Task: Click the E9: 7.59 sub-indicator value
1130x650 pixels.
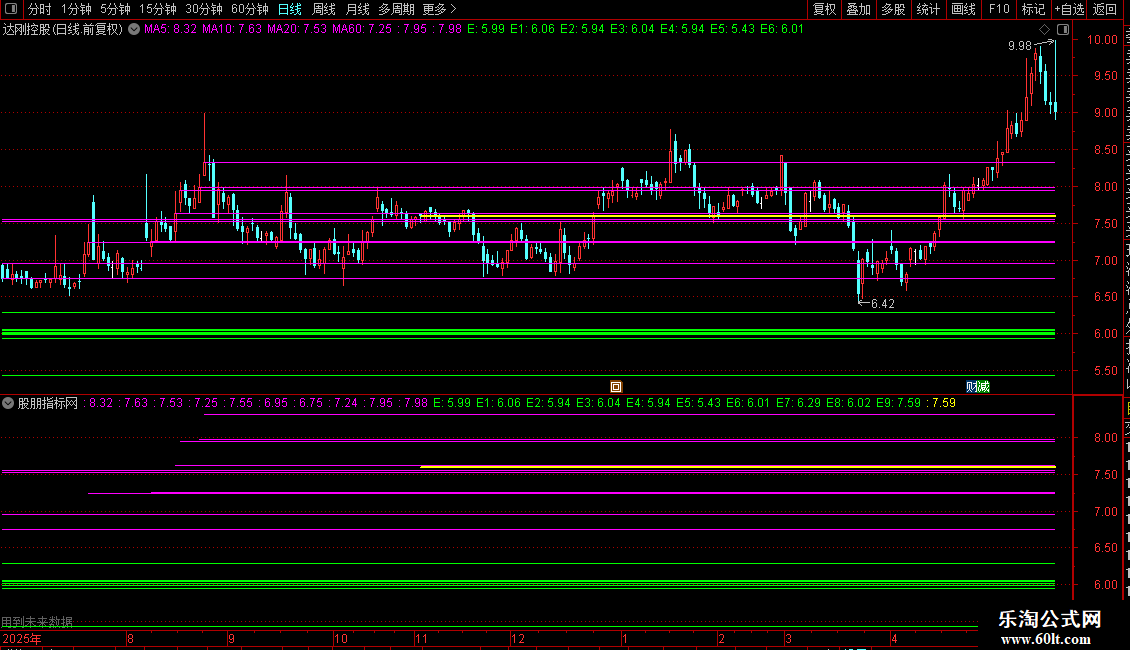Action: [898, 403]
